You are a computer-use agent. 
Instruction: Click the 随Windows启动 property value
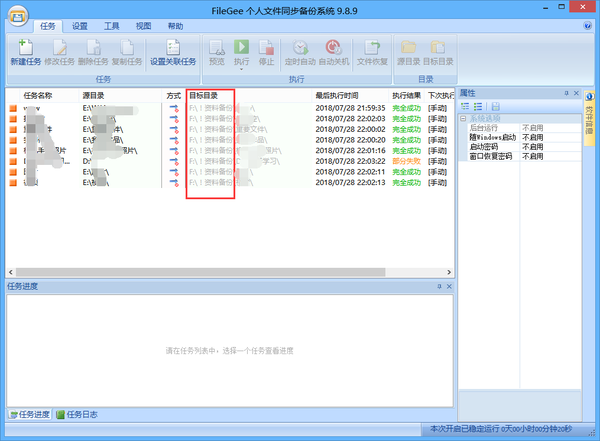click(x=550, y=137)
